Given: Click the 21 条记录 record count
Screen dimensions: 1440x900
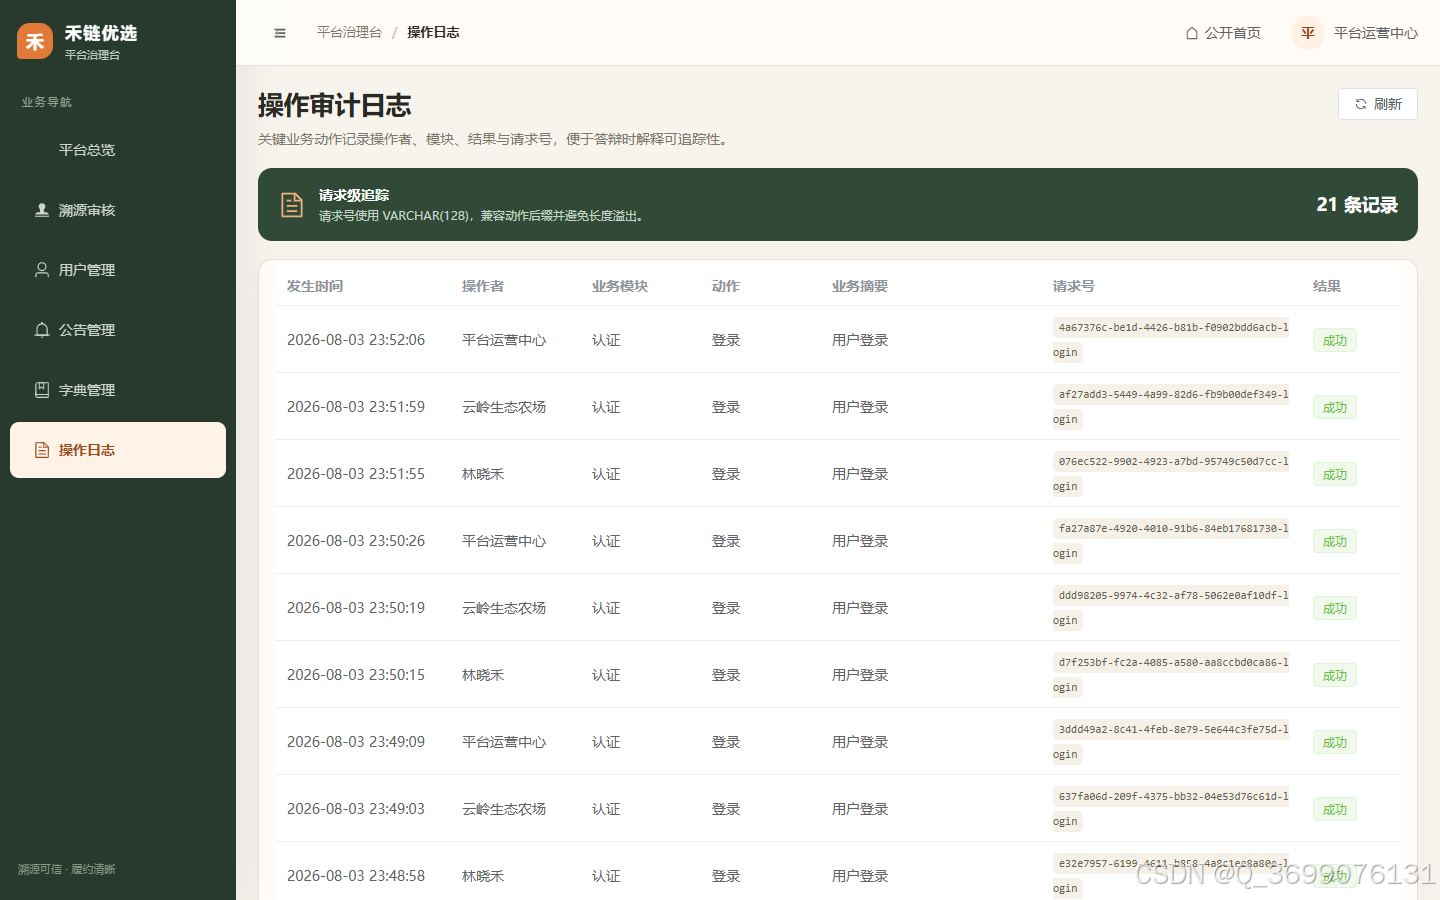Looking at the screenshot, I should pyautogui.click(x=1357, y=205).
